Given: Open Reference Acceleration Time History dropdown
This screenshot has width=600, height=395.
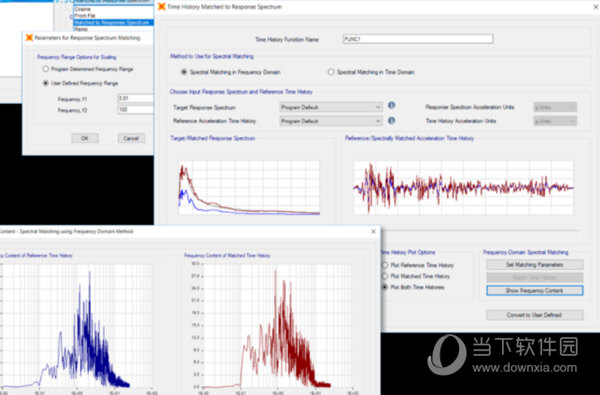Looking at the screenshot, I should [331, 121].
